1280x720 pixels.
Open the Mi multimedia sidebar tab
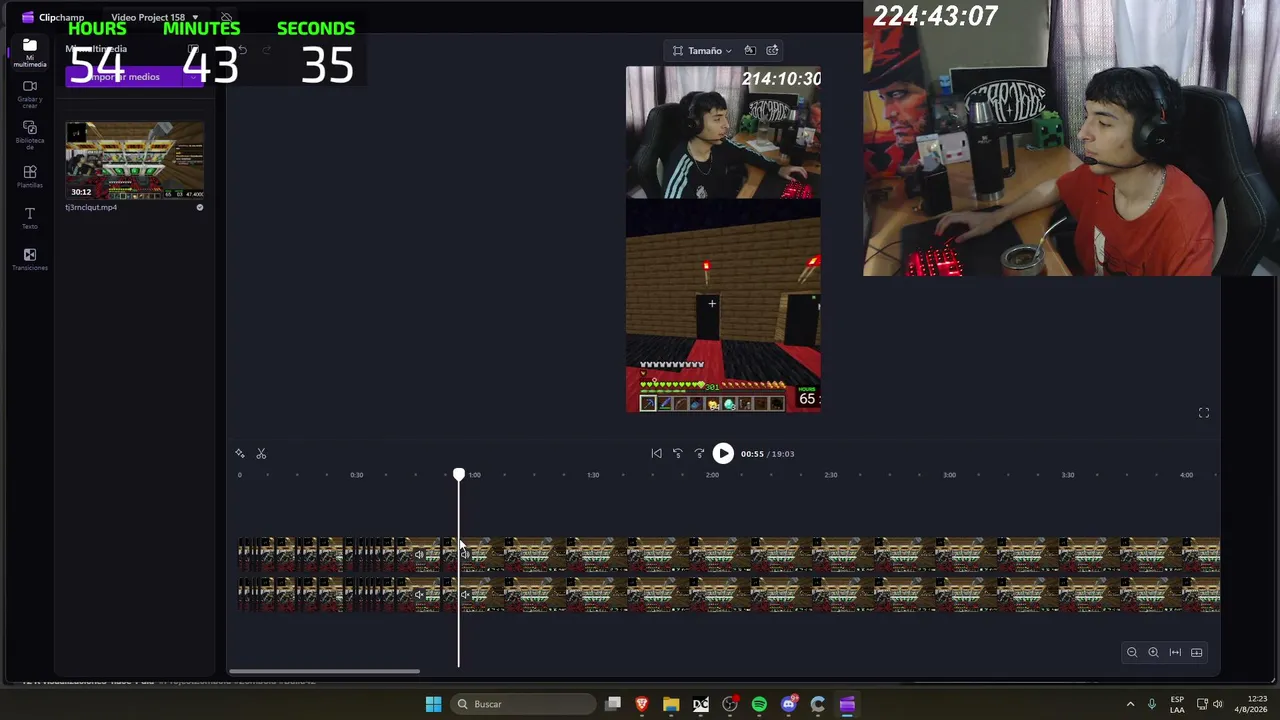pyautogui.click(x=29, y=51)
